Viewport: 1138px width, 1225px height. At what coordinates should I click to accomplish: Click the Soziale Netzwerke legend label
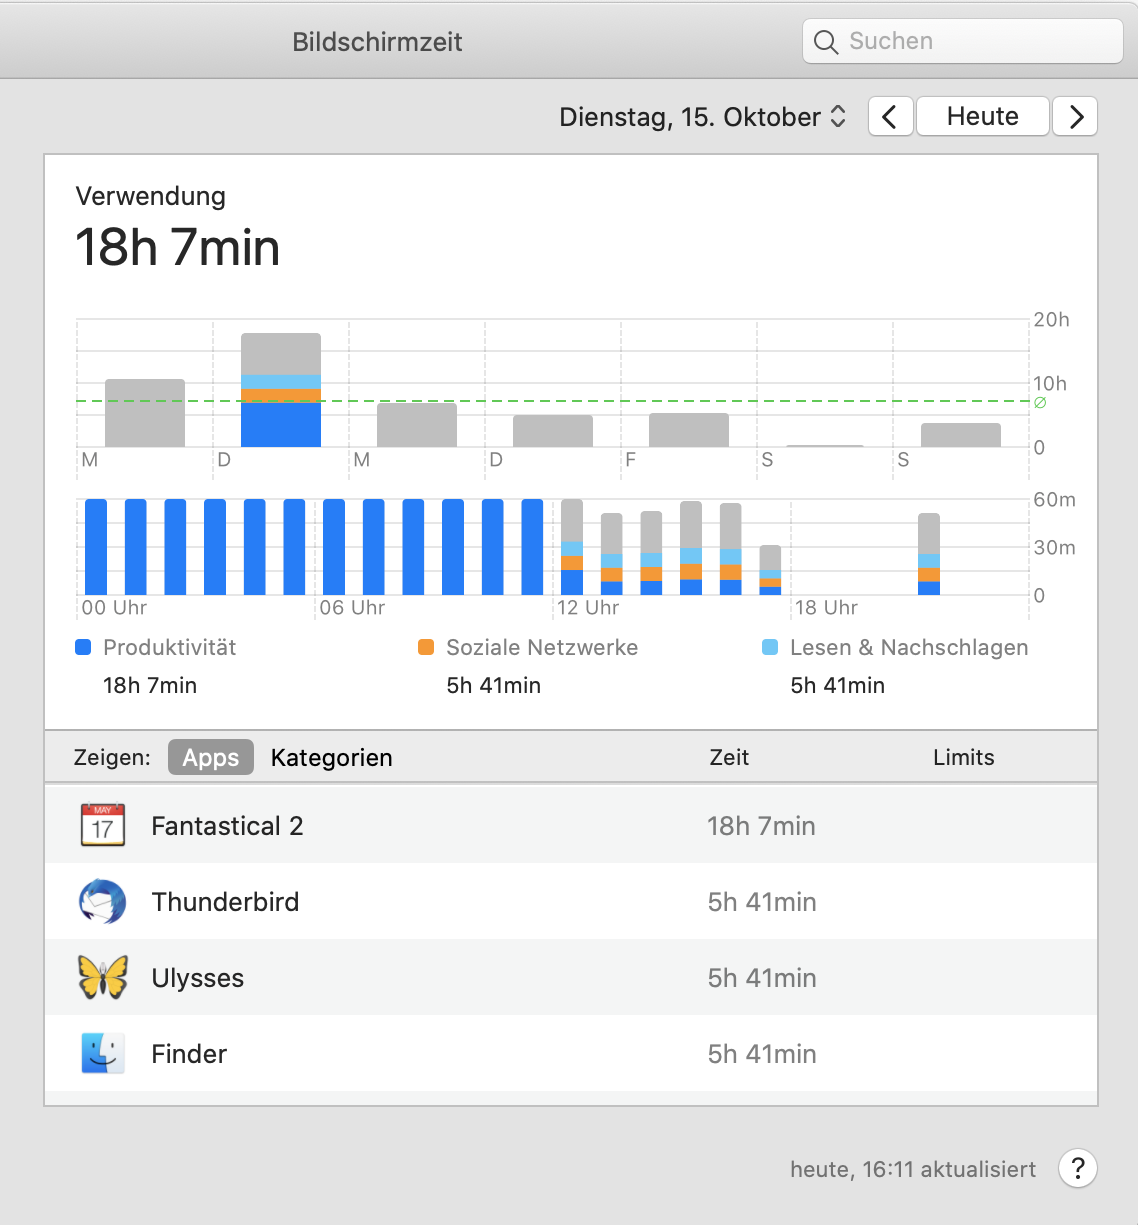[542, 647]
